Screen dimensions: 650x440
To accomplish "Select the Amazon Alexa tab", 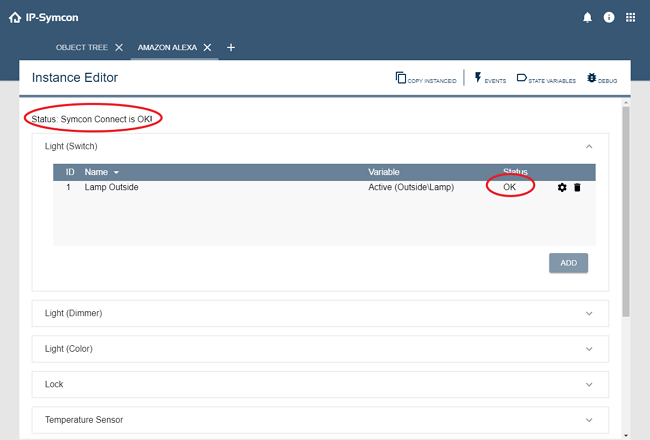I will click(167, 47).
